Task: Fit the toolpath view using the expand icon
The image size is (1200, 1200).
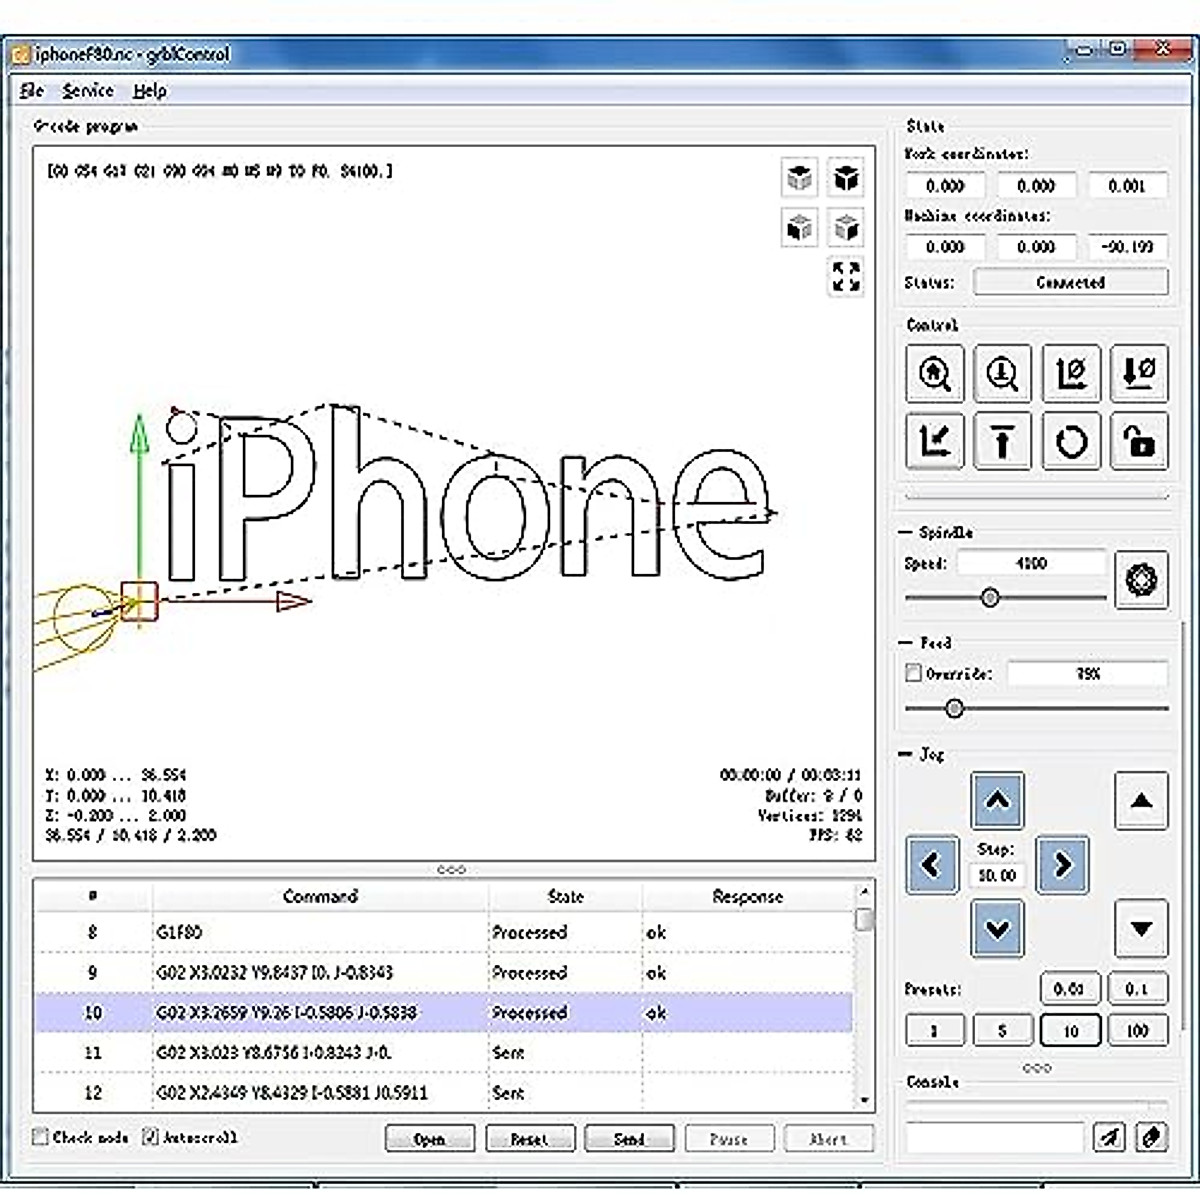Action: [x=846, y=276]
